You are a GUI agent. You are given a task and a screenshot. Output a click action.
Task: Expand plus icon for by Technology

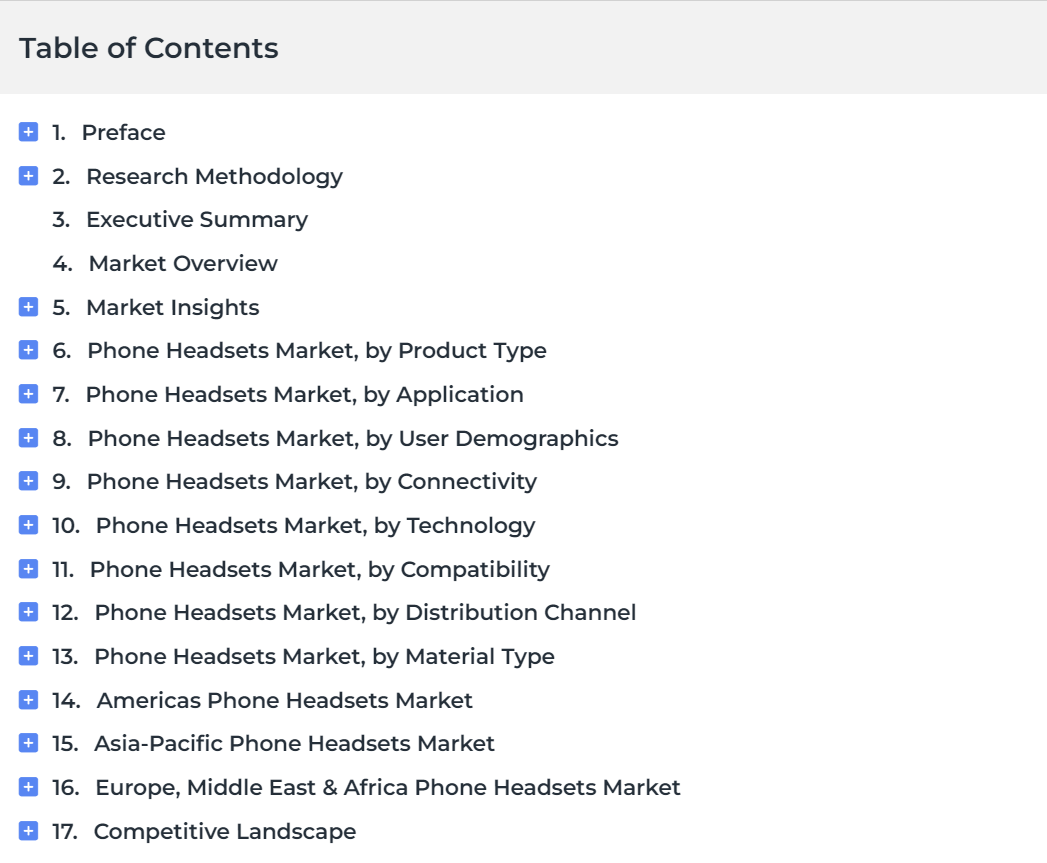tap(28, 525)
